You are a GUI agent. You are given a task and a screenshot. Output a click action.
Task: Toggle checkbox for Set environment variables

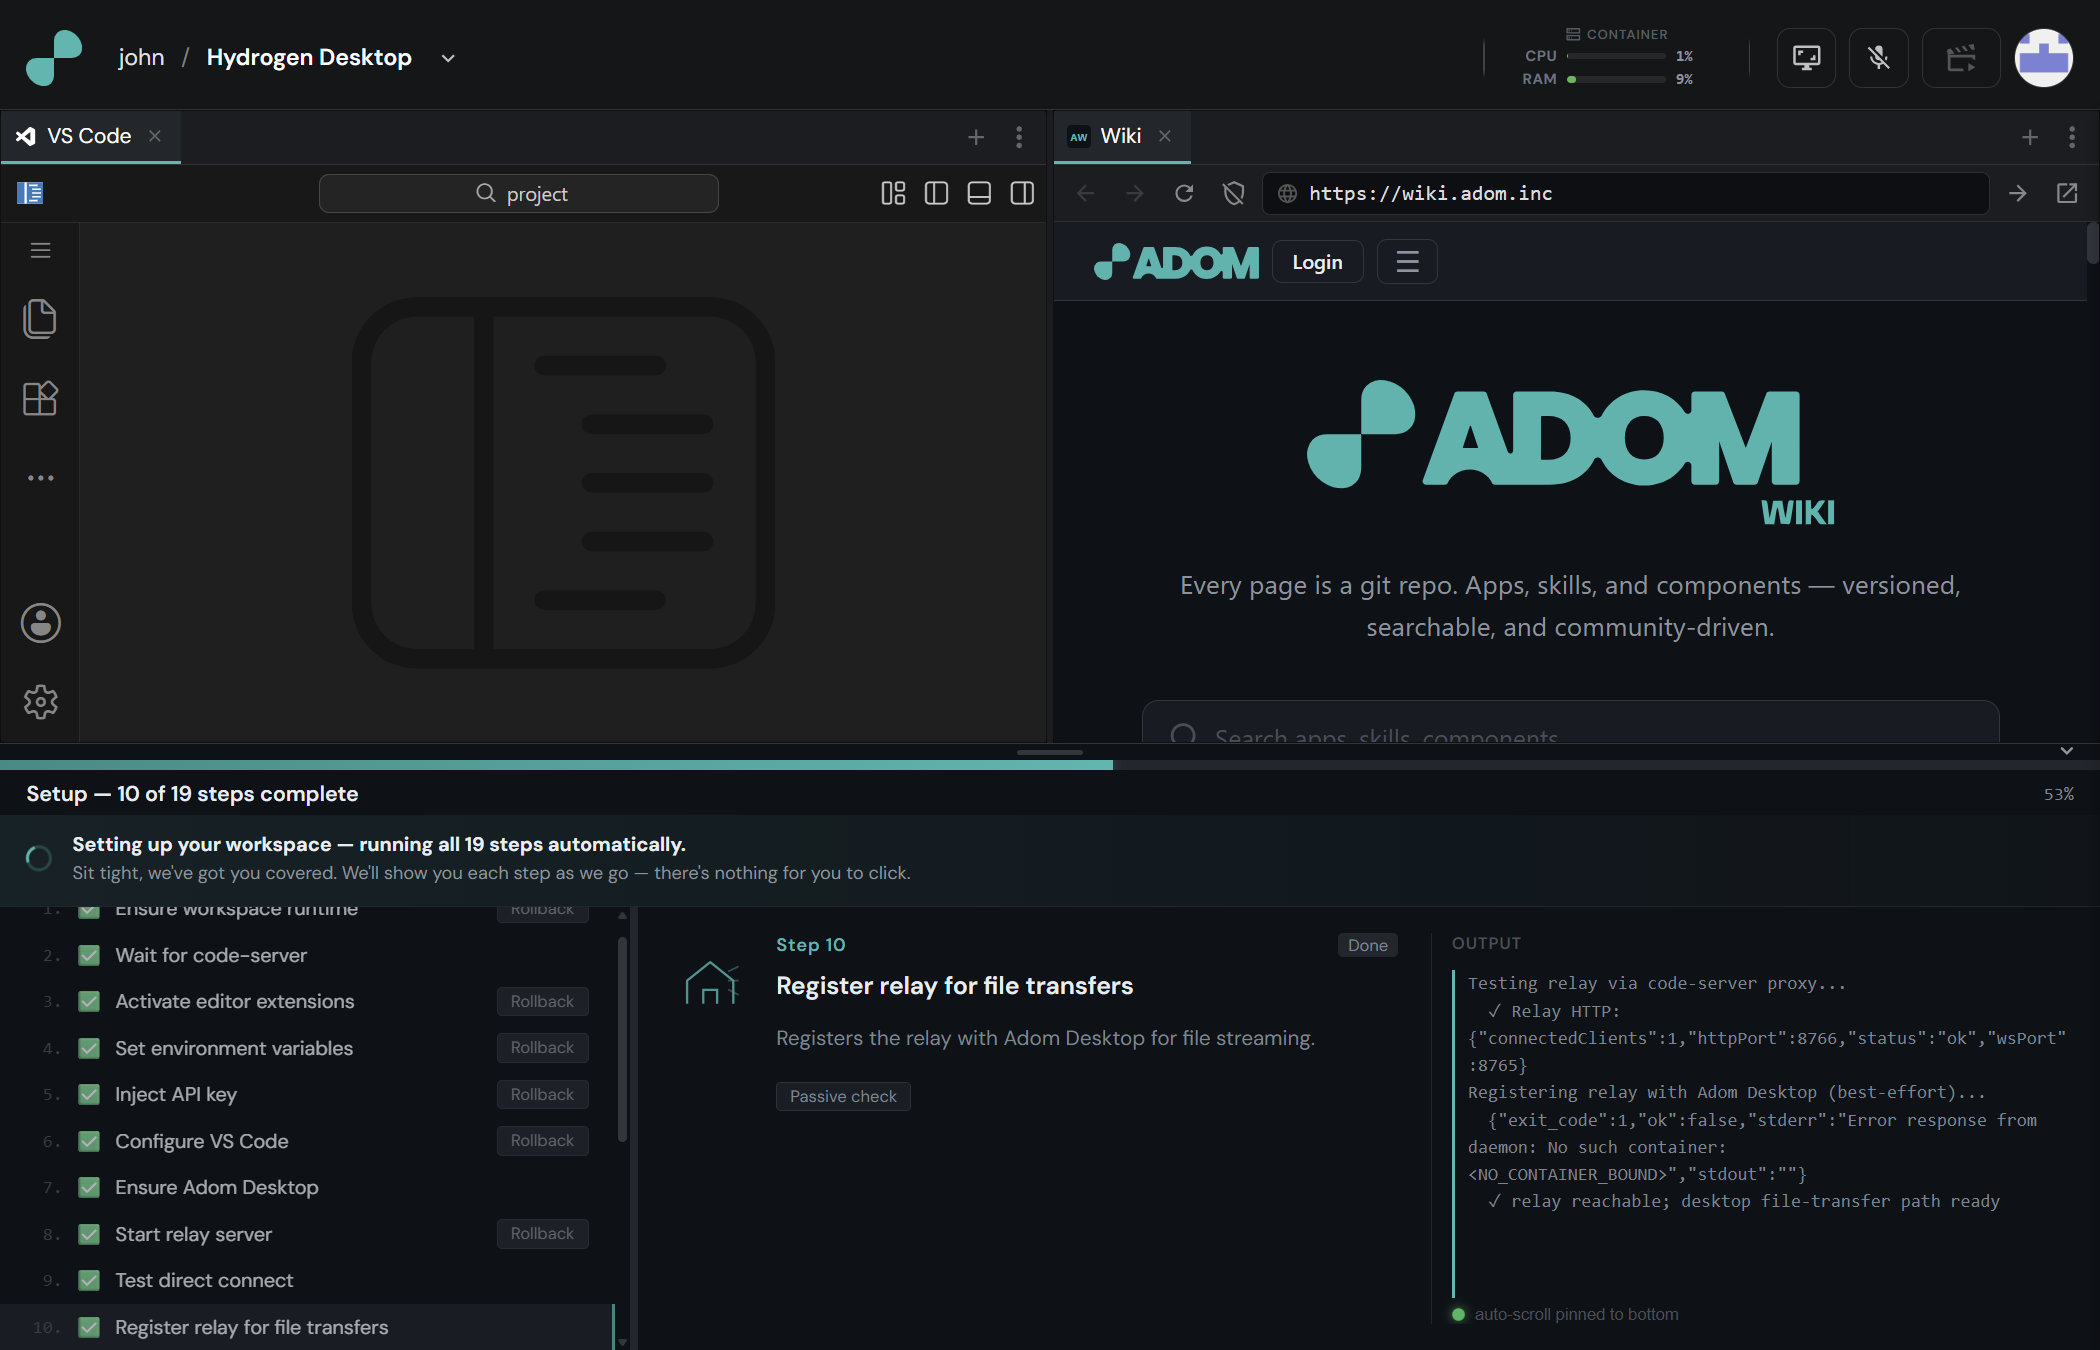(x=89, y=1048)
